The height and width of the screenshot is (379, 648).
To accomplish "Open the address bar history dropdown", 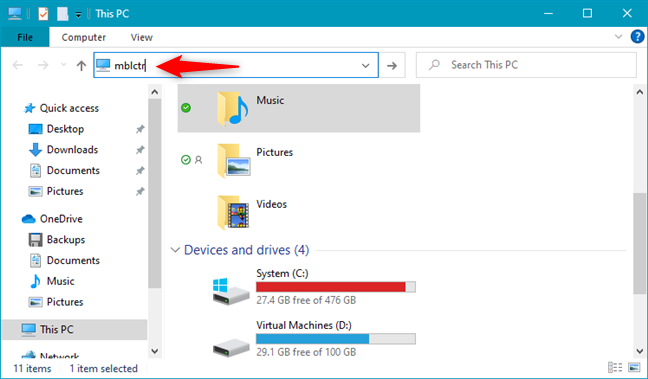I will (x=365, y=65).
